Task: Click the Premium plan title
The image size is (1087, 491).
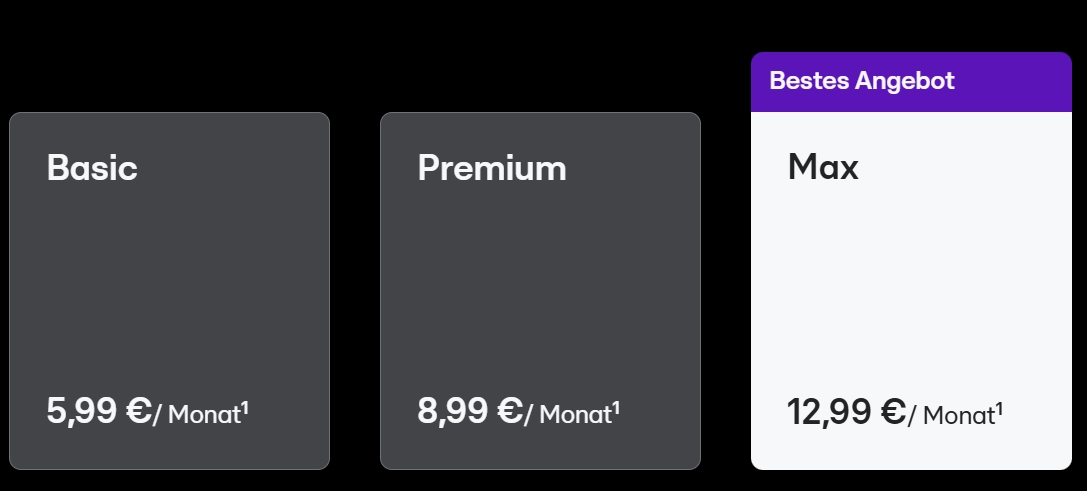Action: point(492,168)
